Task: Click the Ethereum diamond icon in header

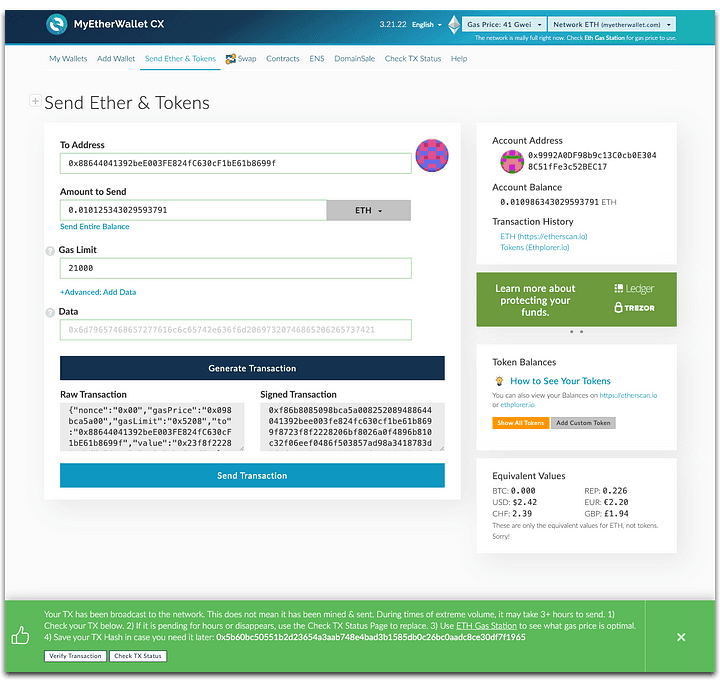Action: click(x=454, y=24)
